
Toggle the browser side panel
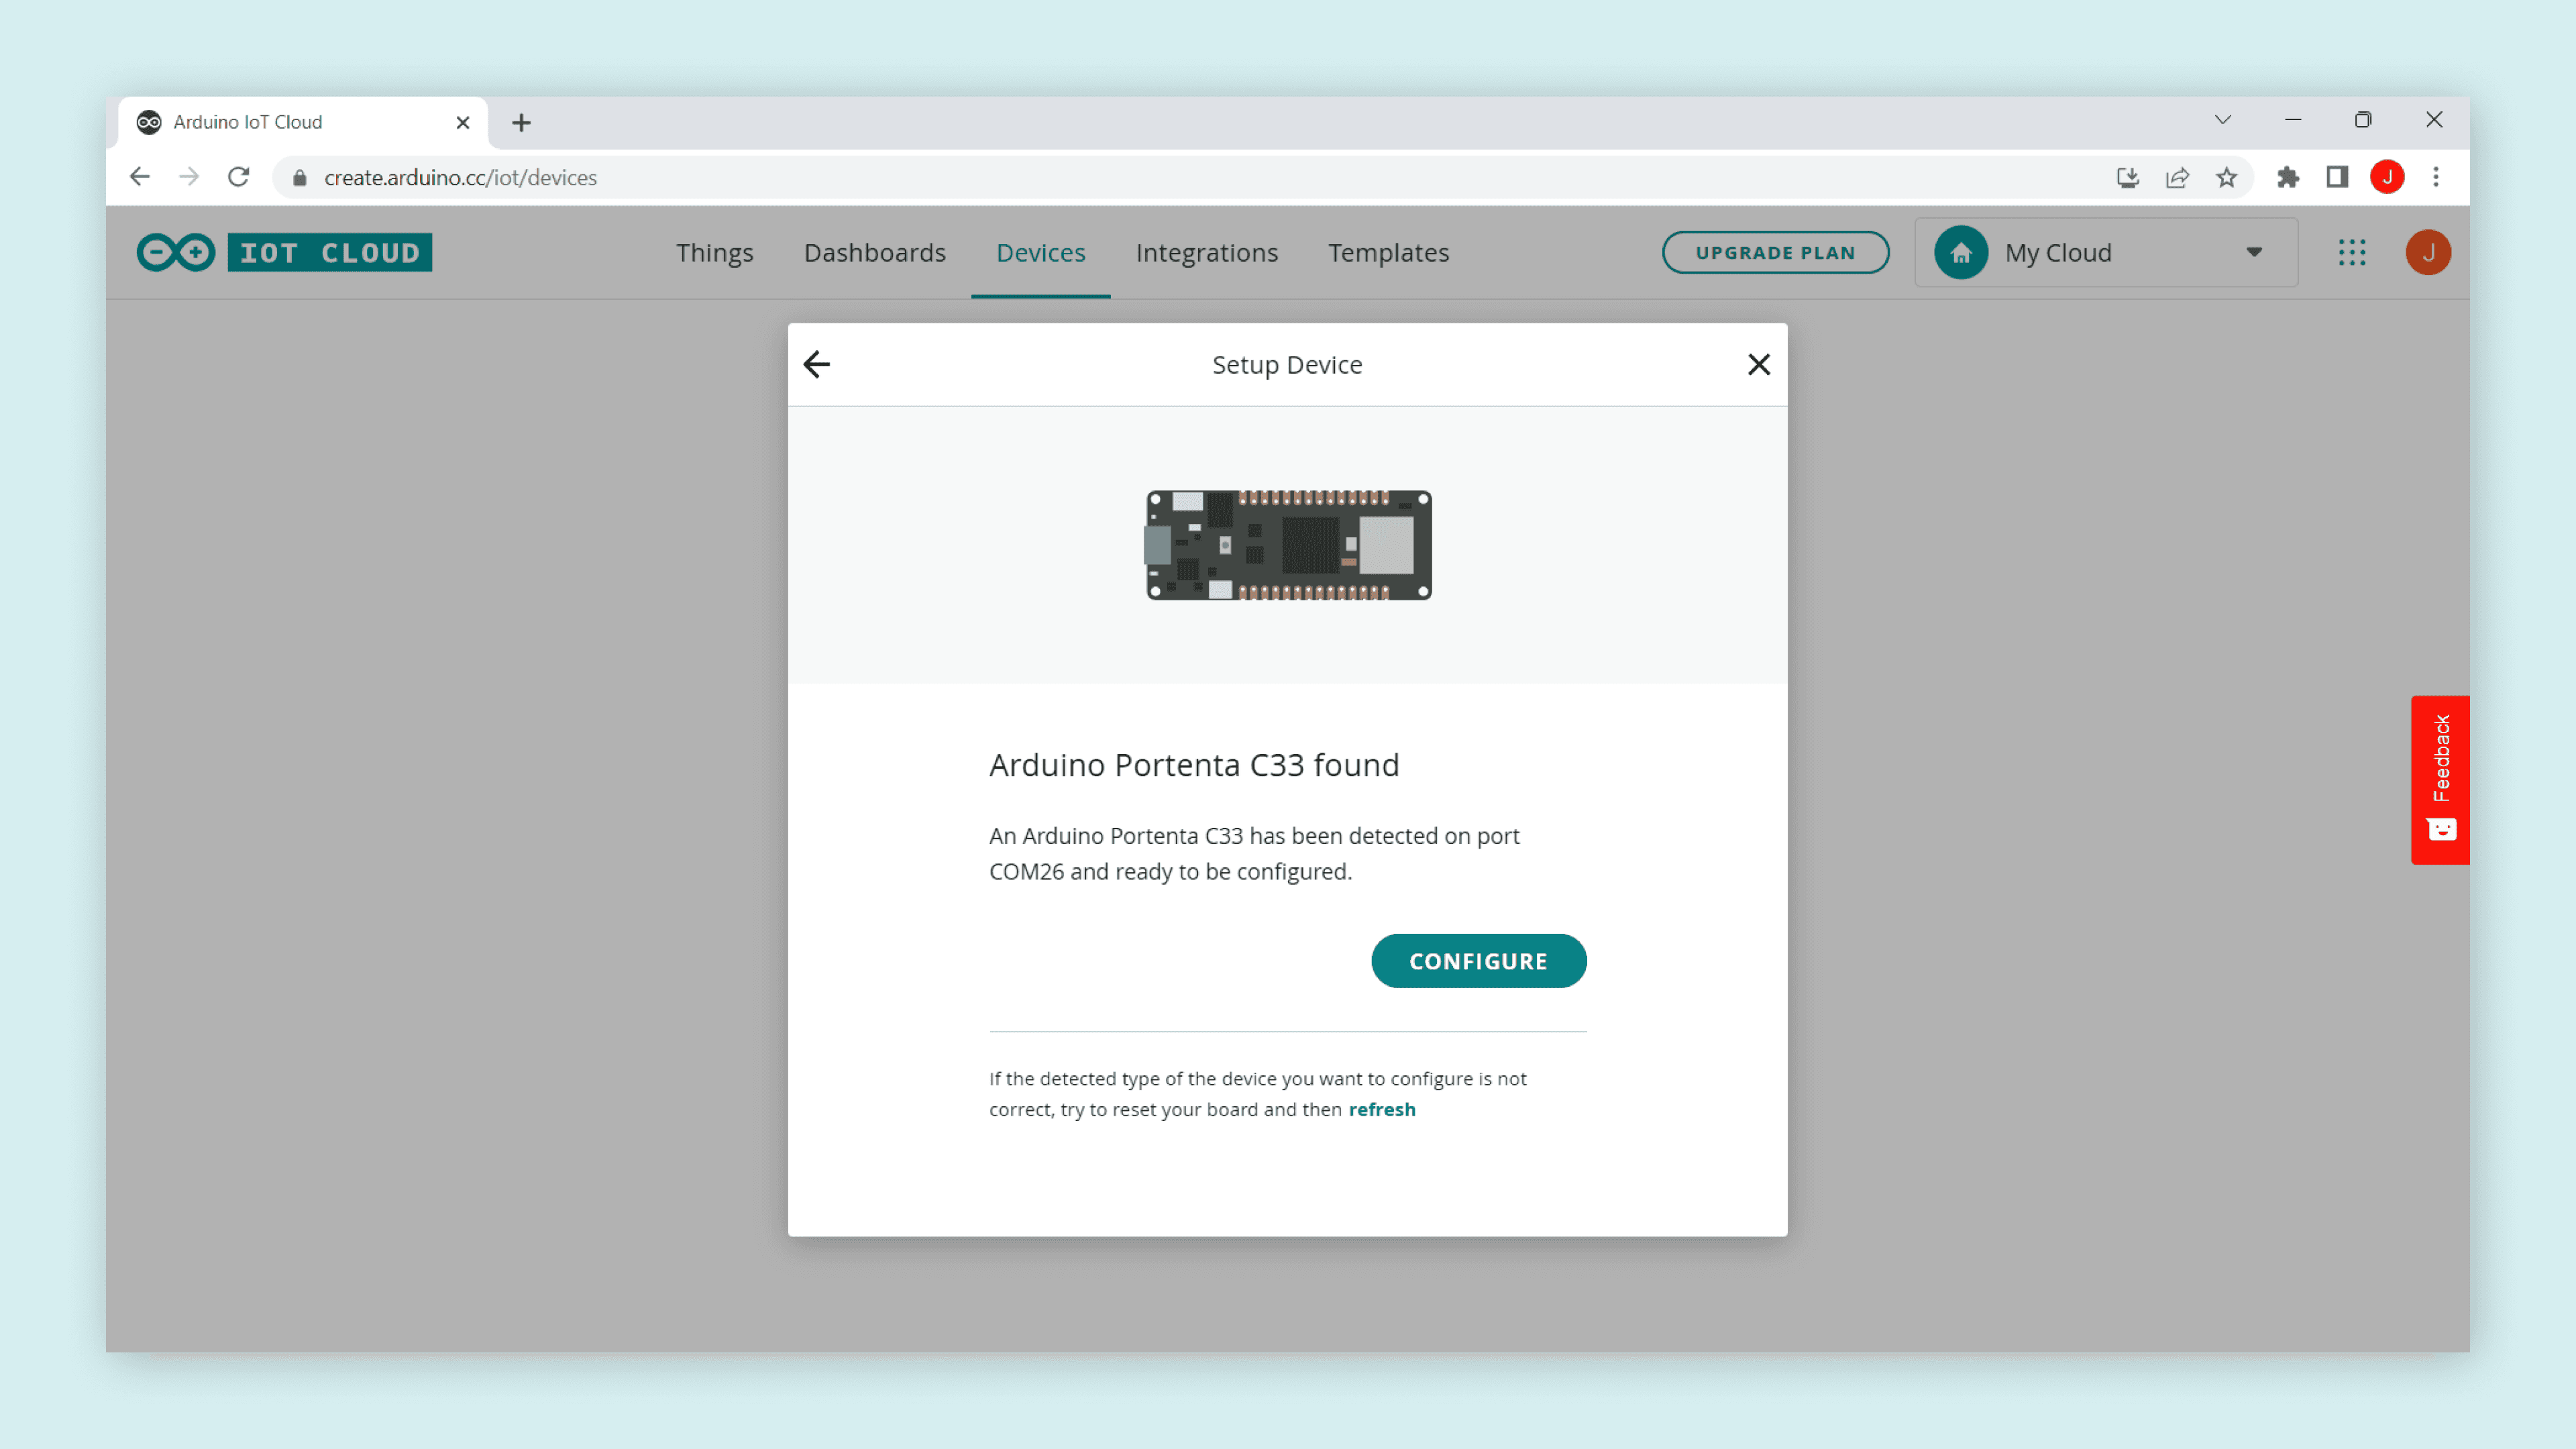pos(2337,177)
